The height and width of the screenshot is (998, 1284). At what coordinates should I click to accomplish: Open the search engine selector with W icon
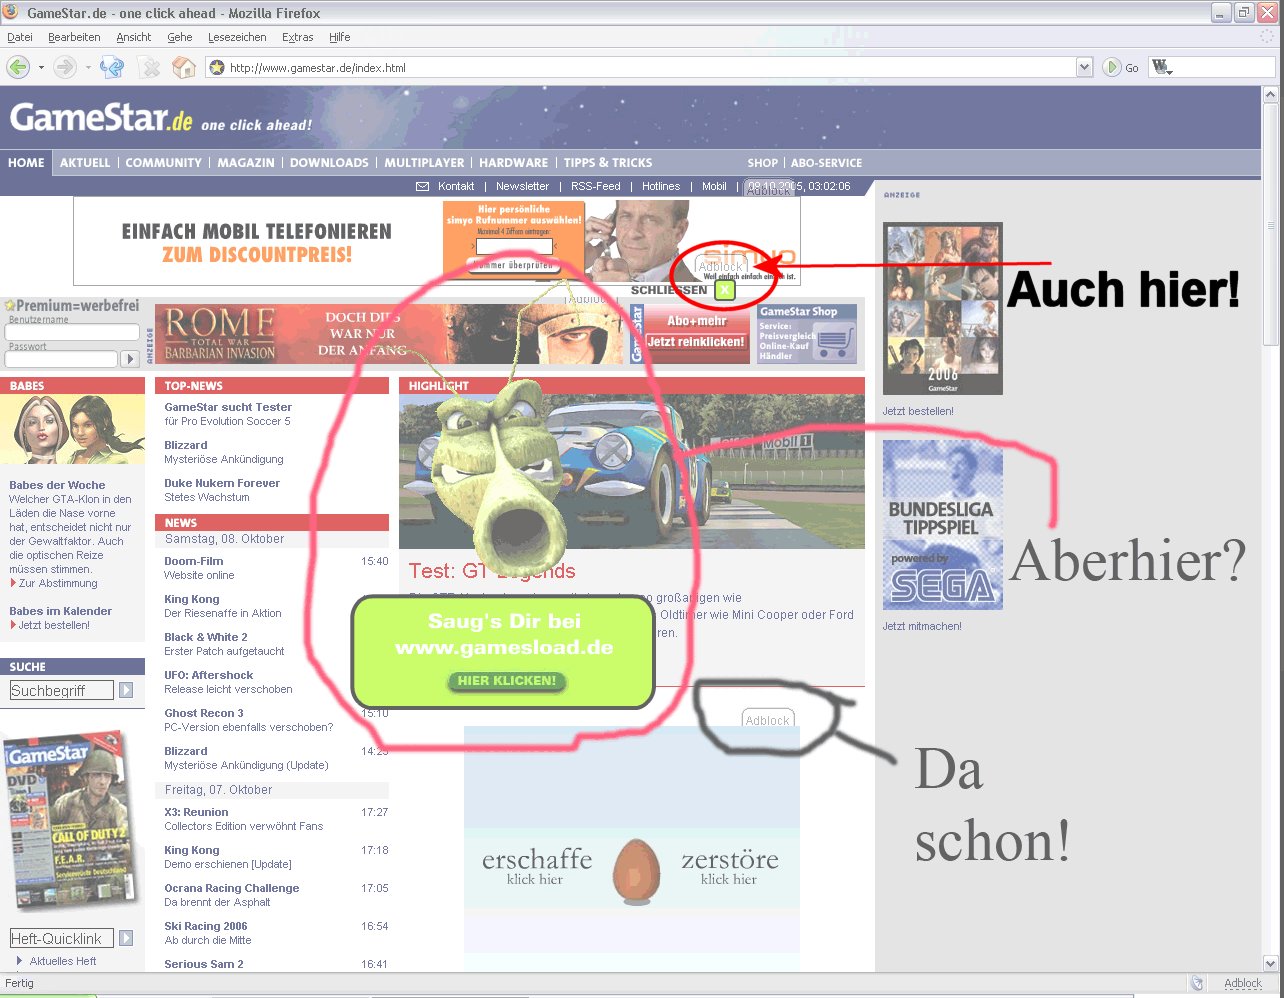point(1162,68)
